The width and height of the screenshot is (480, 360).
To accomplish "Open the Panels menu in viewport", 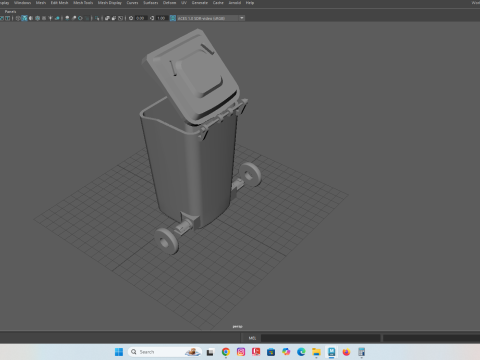I will pos(10,11).
